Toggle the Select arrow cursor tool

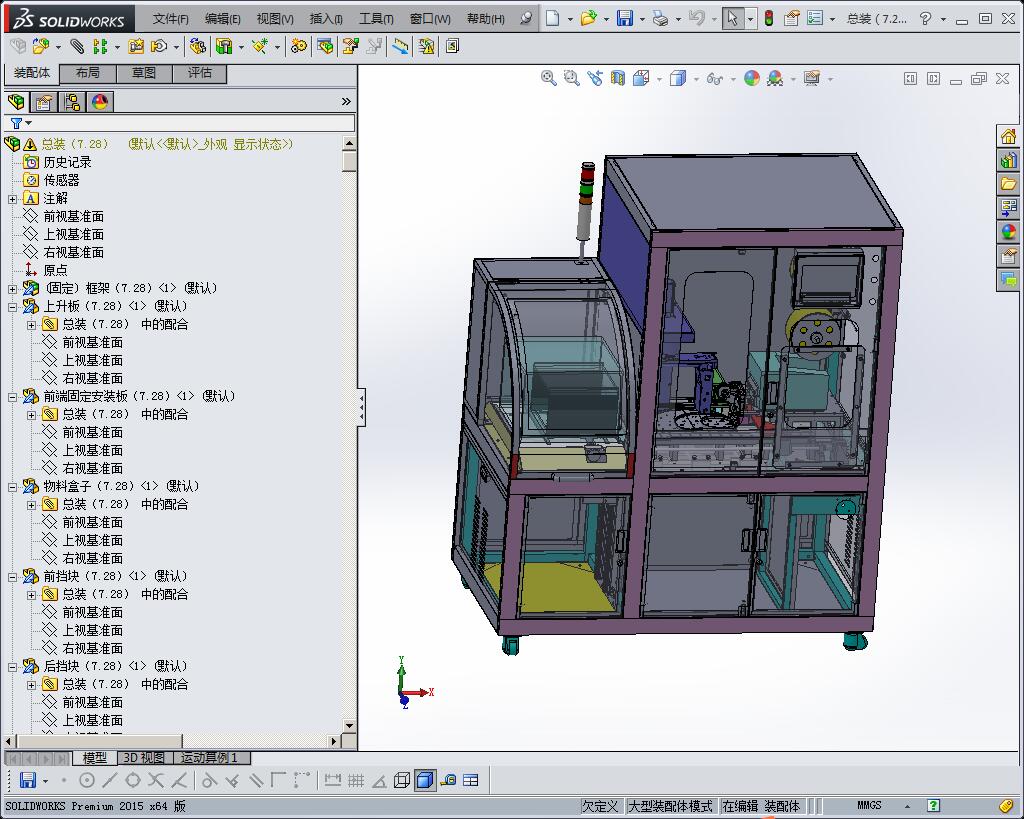click(x=732, y=18)
